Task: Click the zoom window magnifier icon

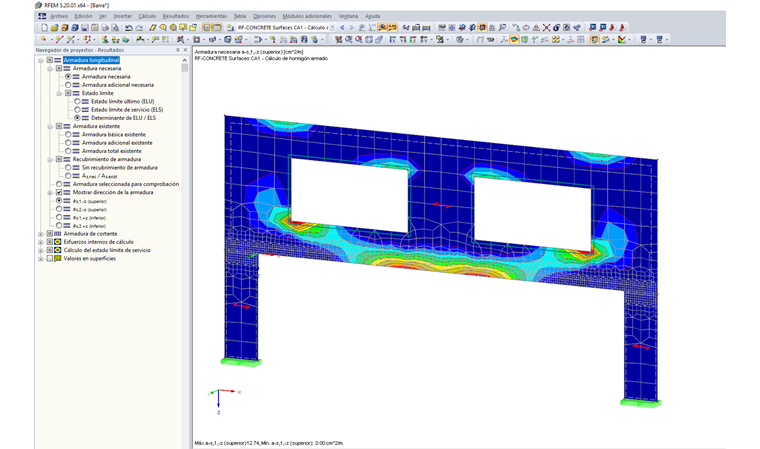Action: 349,40
